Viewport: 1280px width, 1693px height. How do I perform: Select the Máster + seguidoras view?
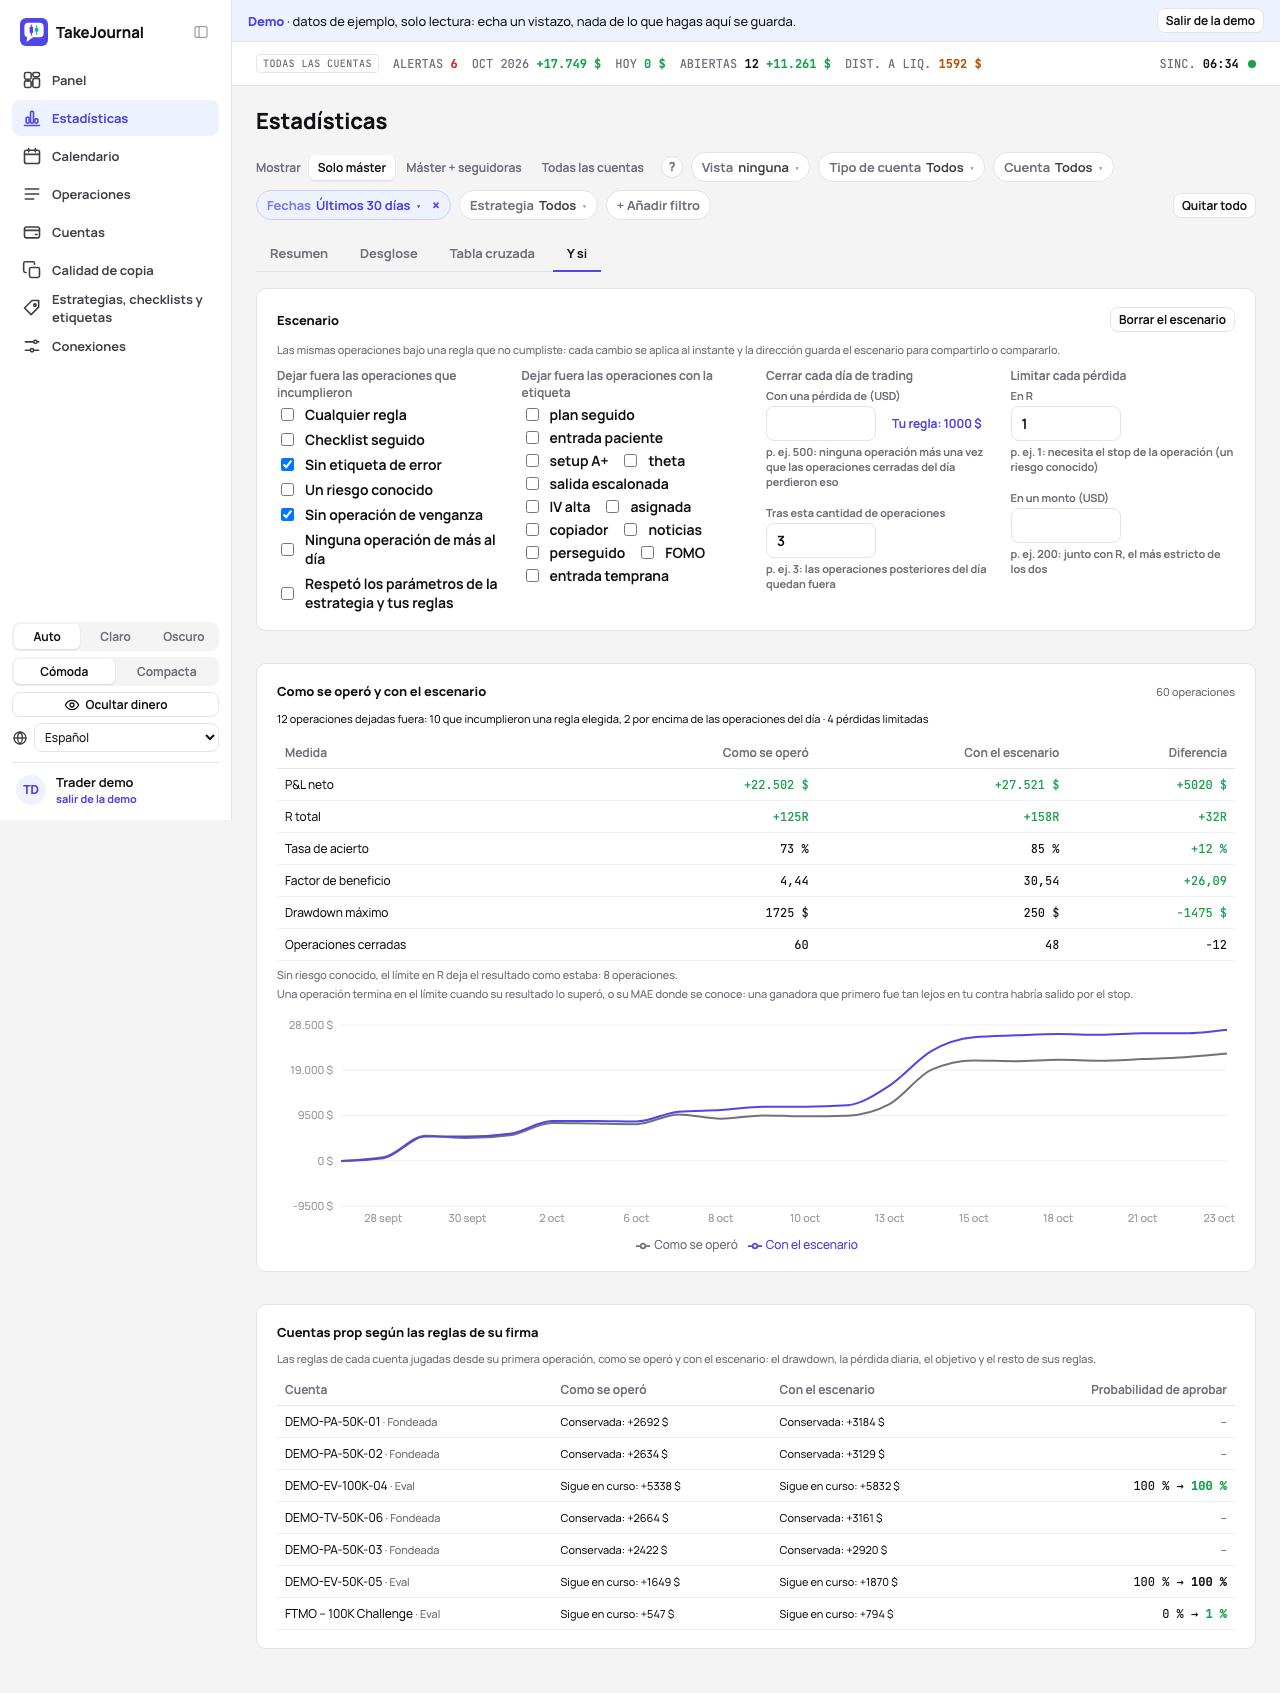tap(464, 167)
